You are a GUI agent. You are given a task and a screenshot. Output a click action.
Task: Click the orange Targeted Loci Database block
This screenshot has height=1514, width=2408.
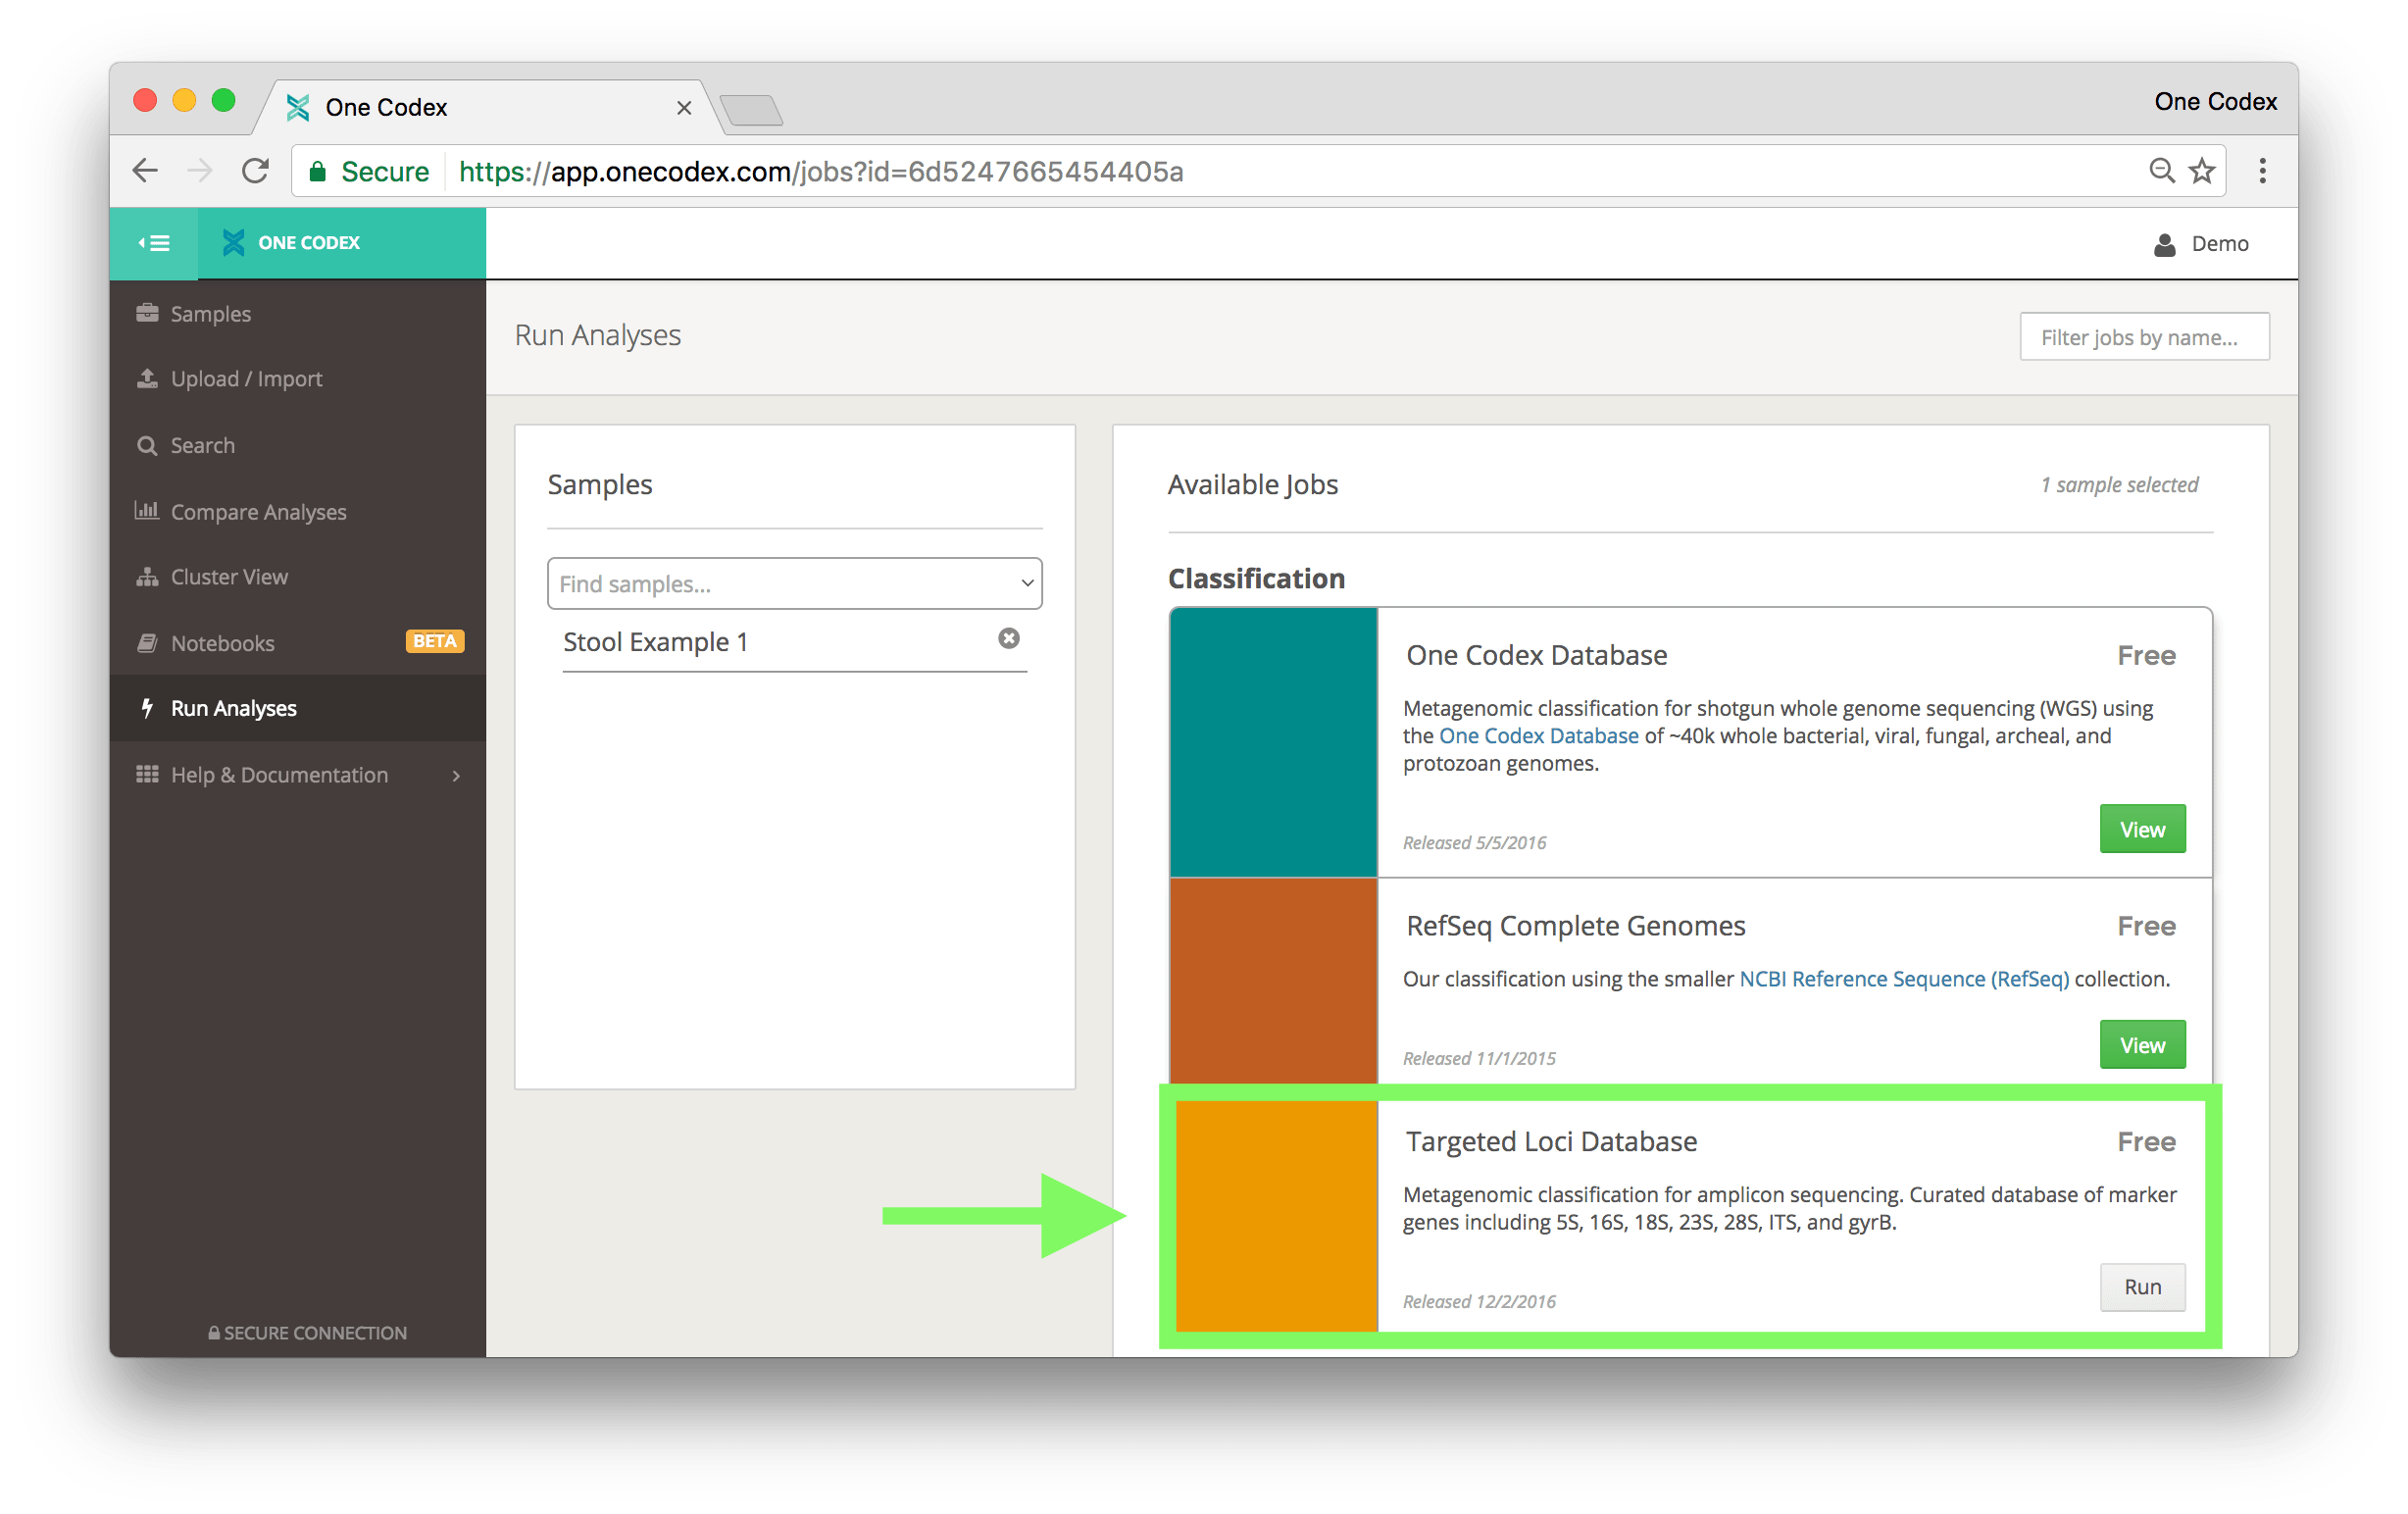(x=1276, y=1216)
